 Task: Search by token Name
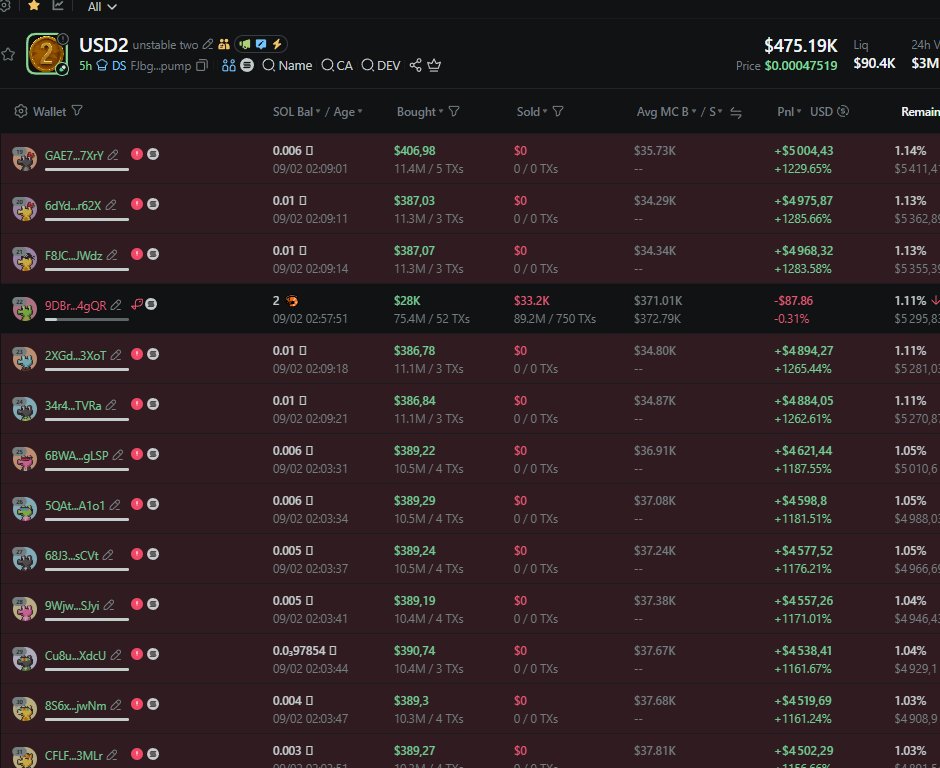click(x=287, y=65)
